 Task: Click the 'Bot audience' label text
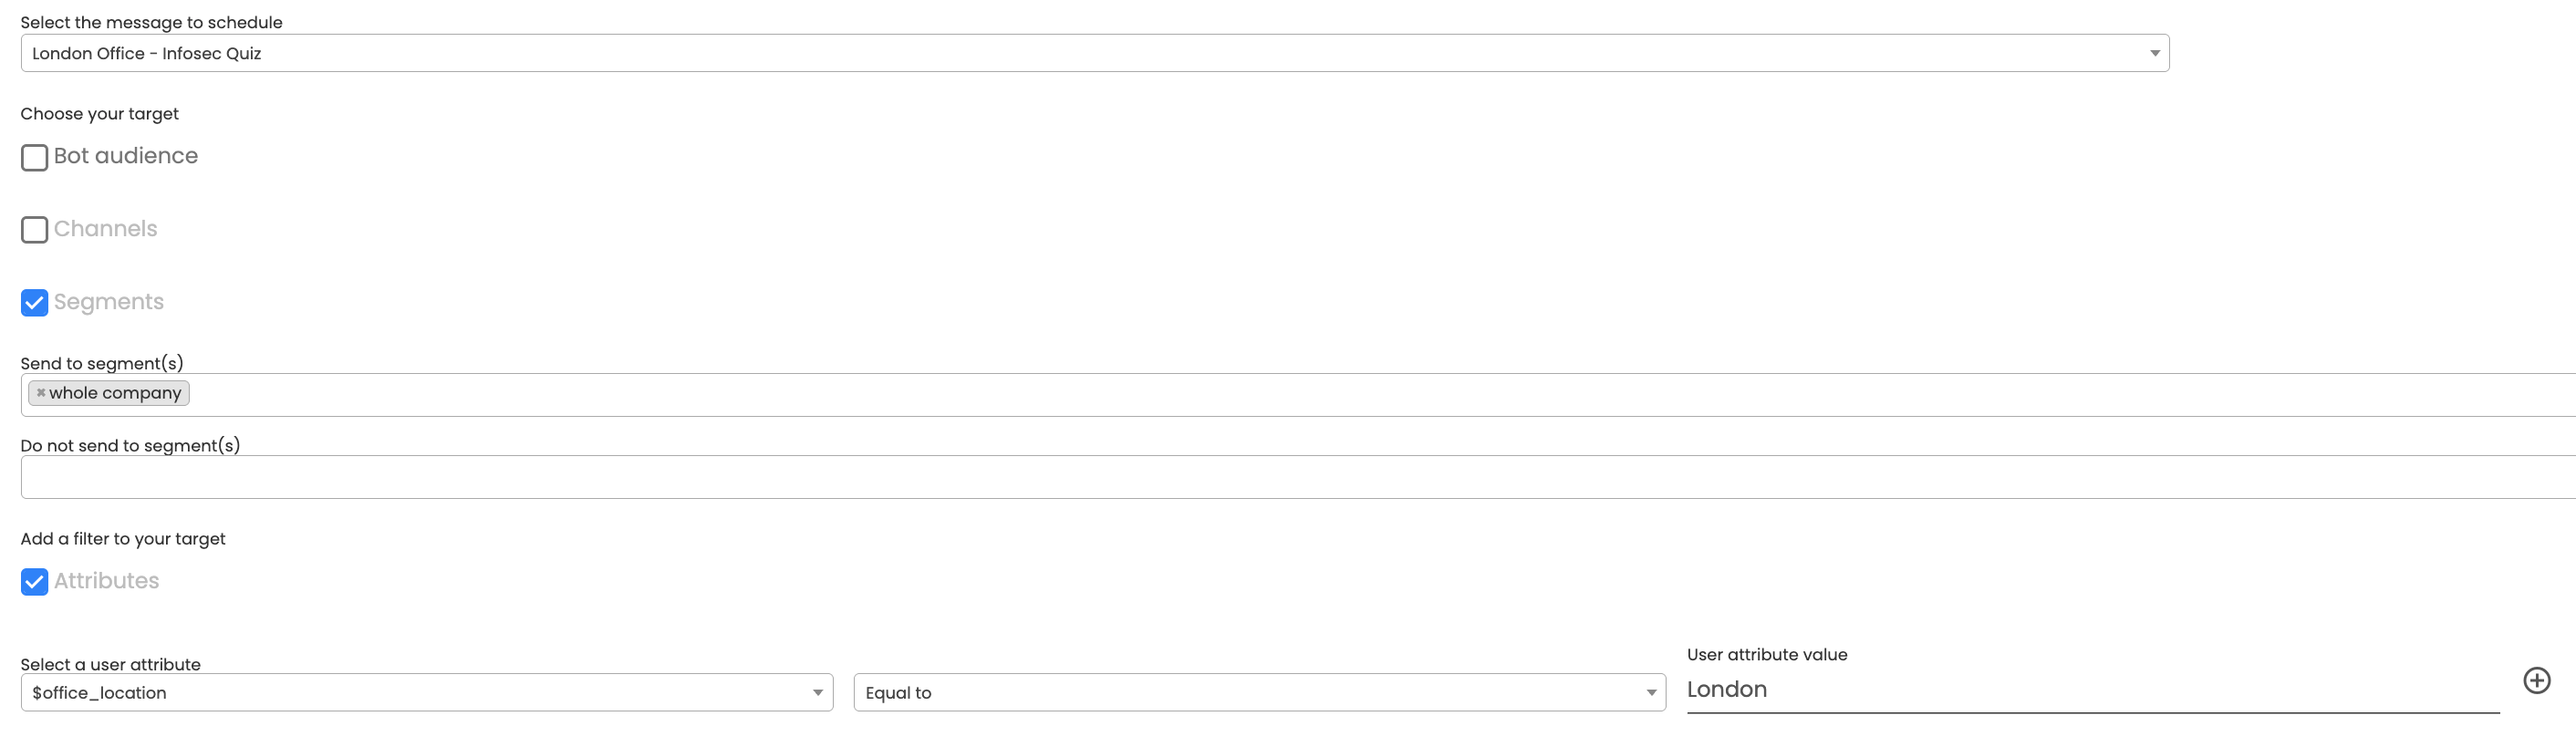[x=126, y=156]
